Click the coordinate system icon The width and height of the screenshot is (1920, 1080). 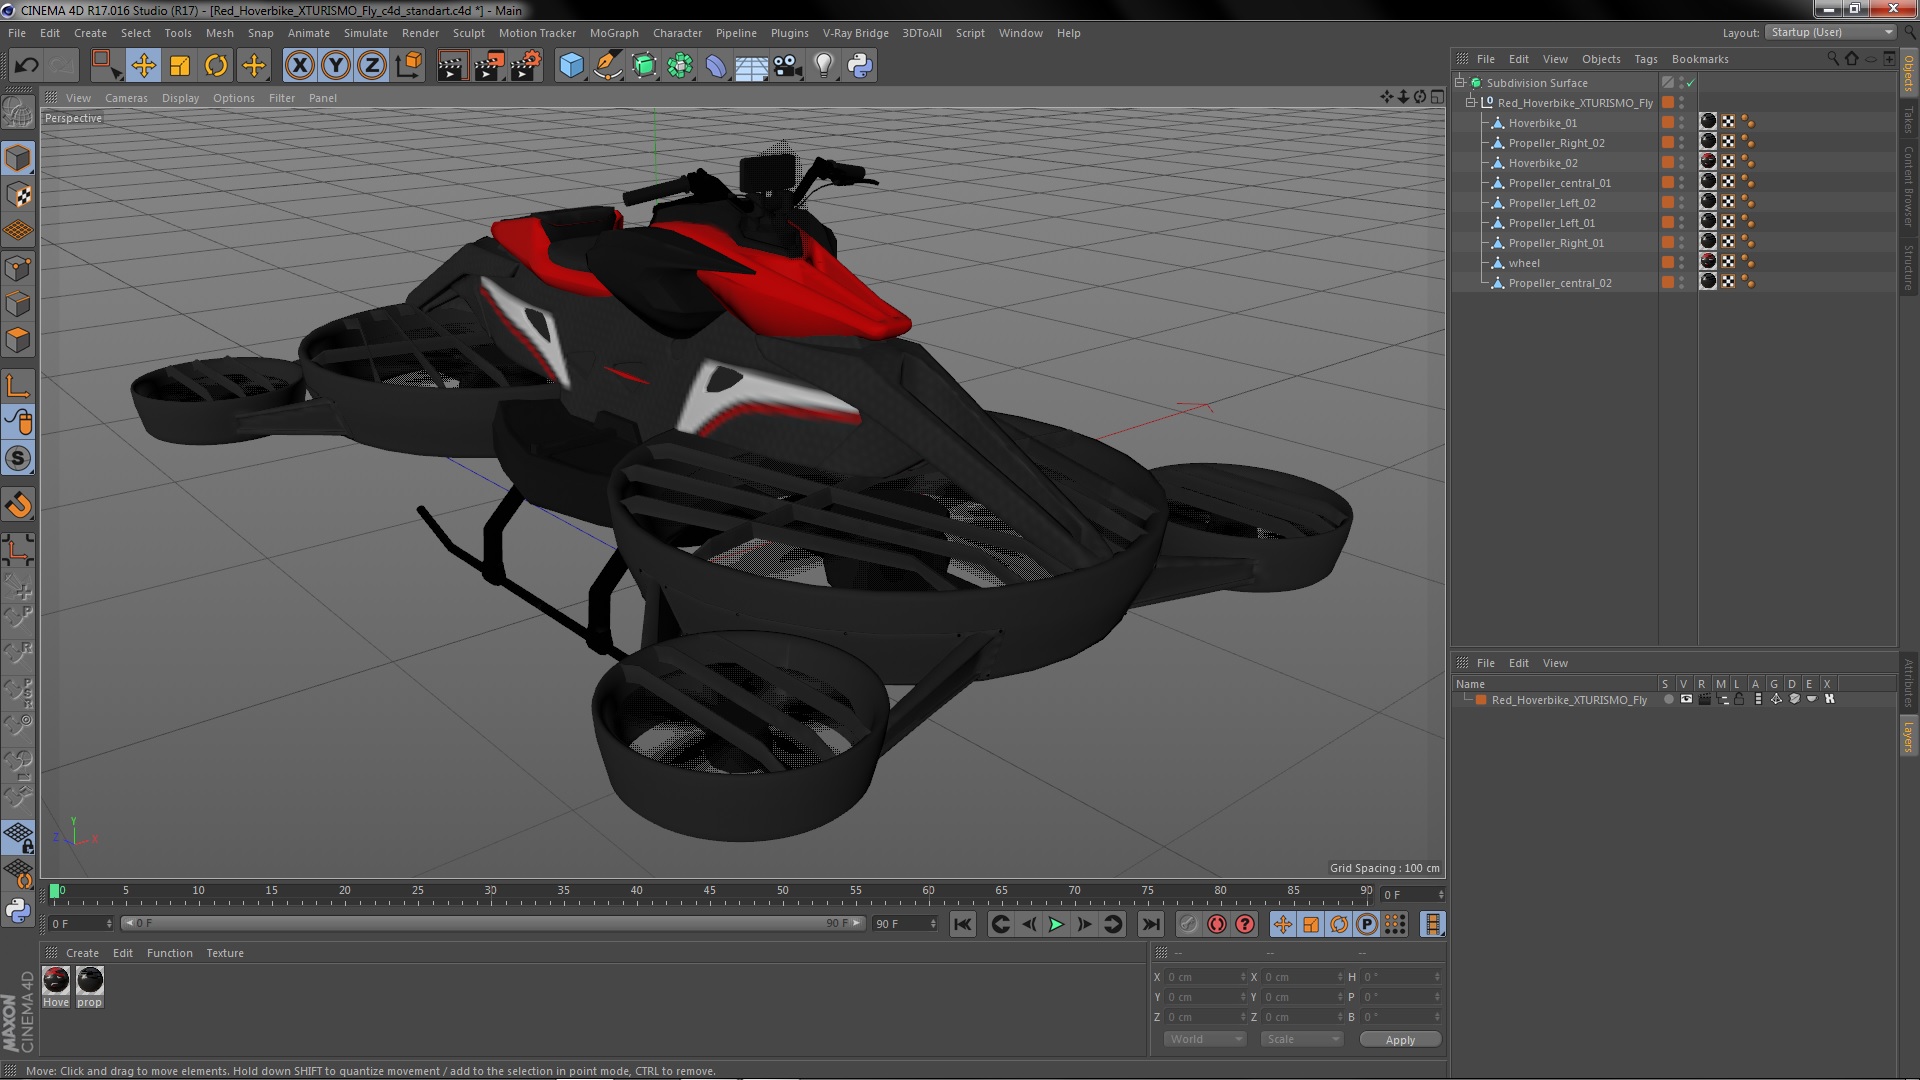point(408,66)
